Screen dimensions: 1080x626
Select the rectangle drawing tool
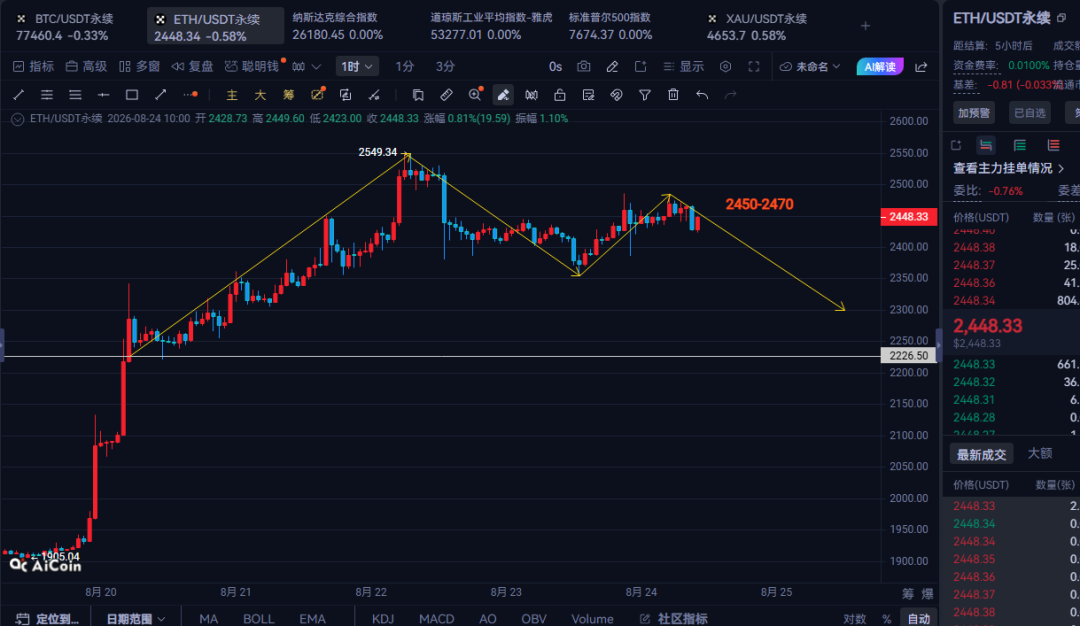(132, 95)
